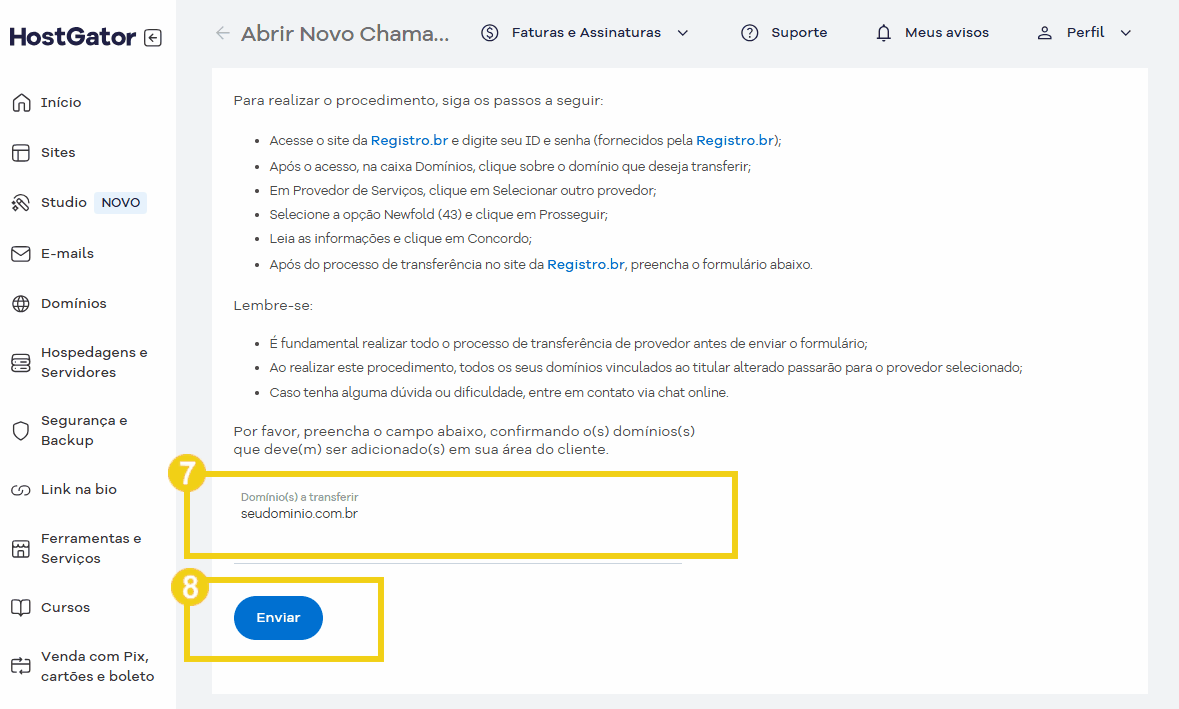Click the Sites layout icon

point(21,153)
